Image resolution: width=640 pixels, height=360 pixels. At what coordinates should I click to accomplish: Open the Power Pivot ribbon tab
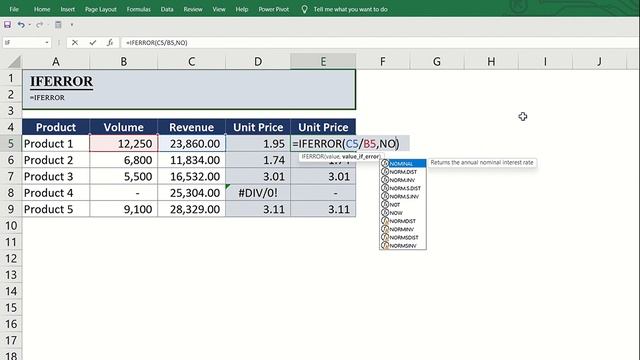coord(273,9)
